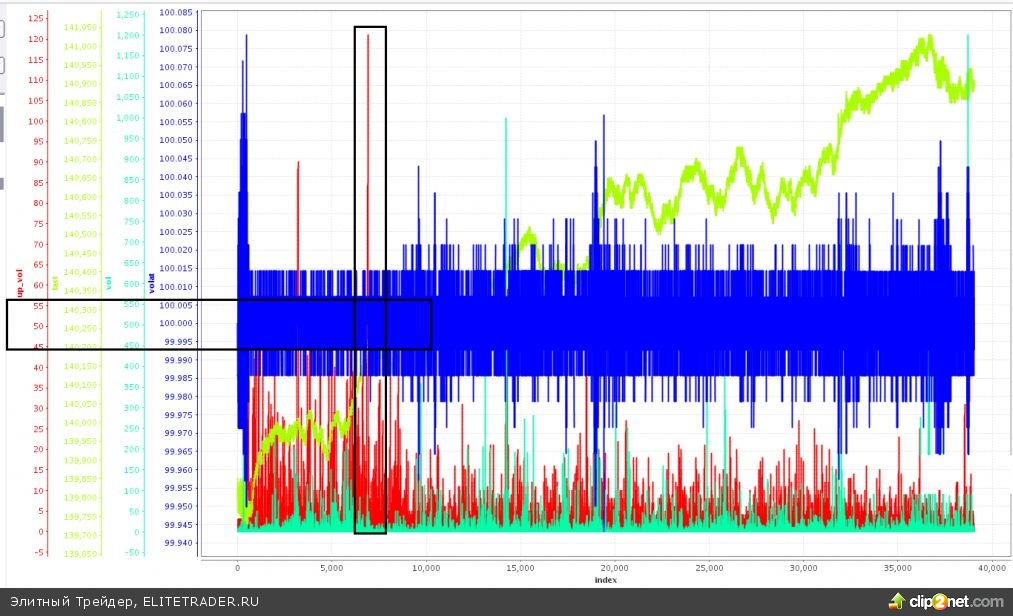Screen dimensions: 1013x616
Task: Click the blue spike peak near index 19,500
Action: [x=605, y=116]
